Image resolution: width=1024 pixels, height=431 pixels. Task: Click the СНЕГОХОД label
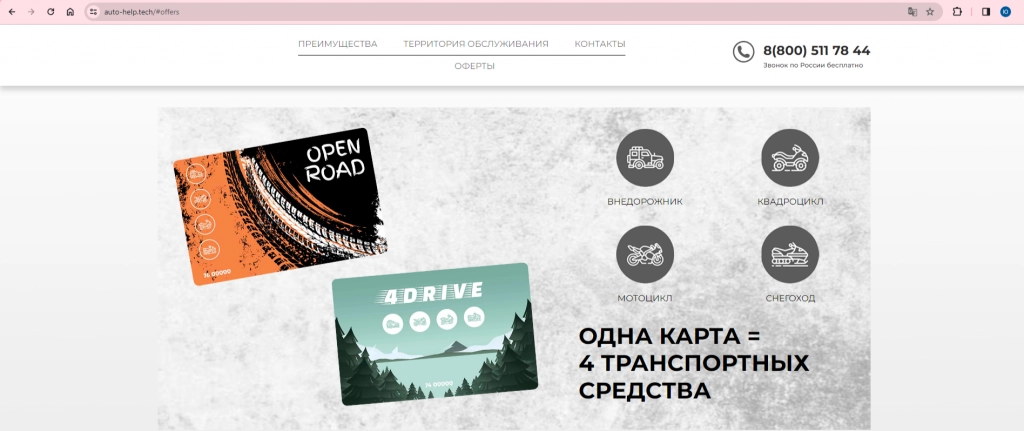coord(790,298)
